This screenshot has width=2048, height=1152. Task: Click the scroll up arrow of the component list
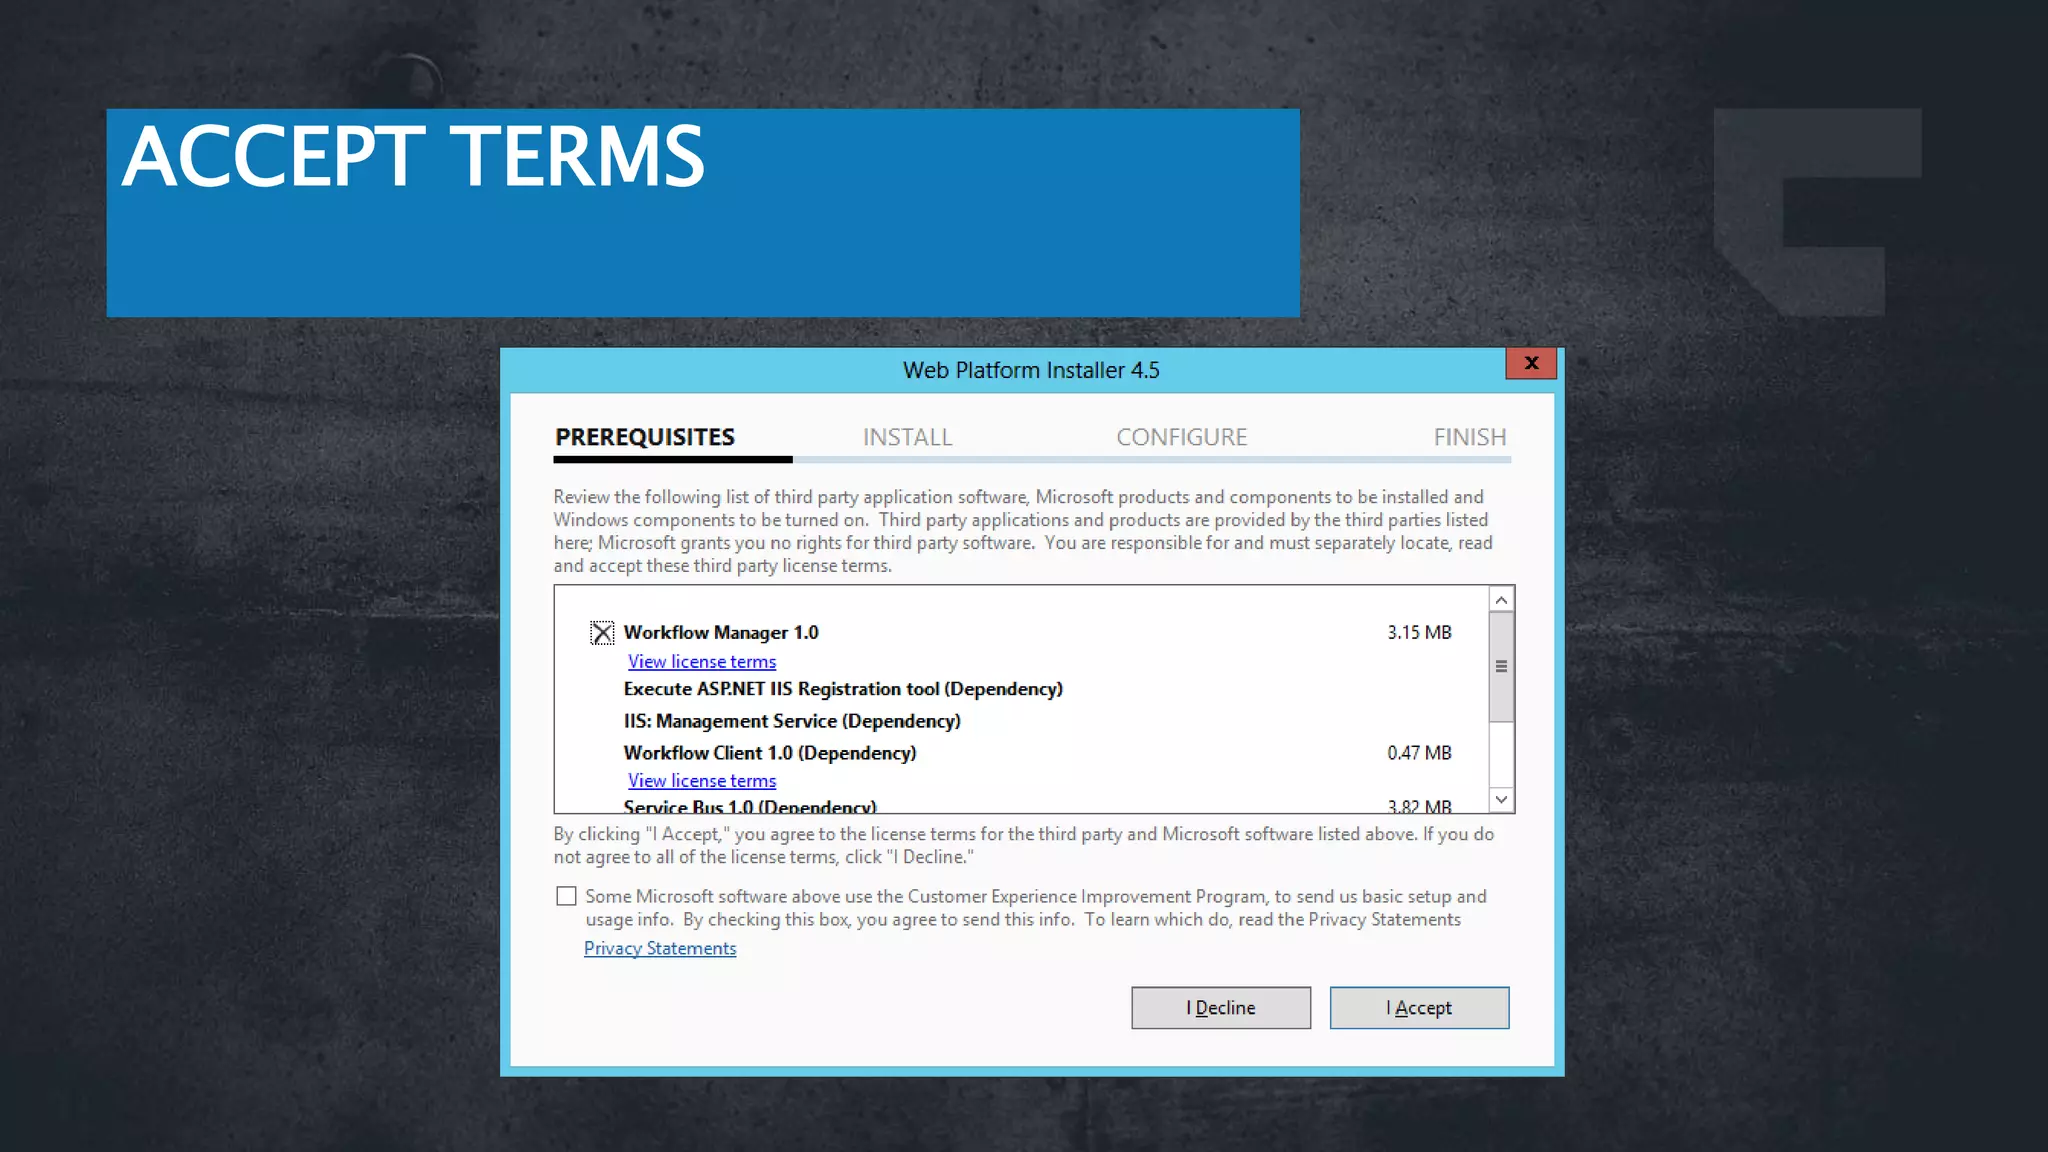coord(1501,600)
